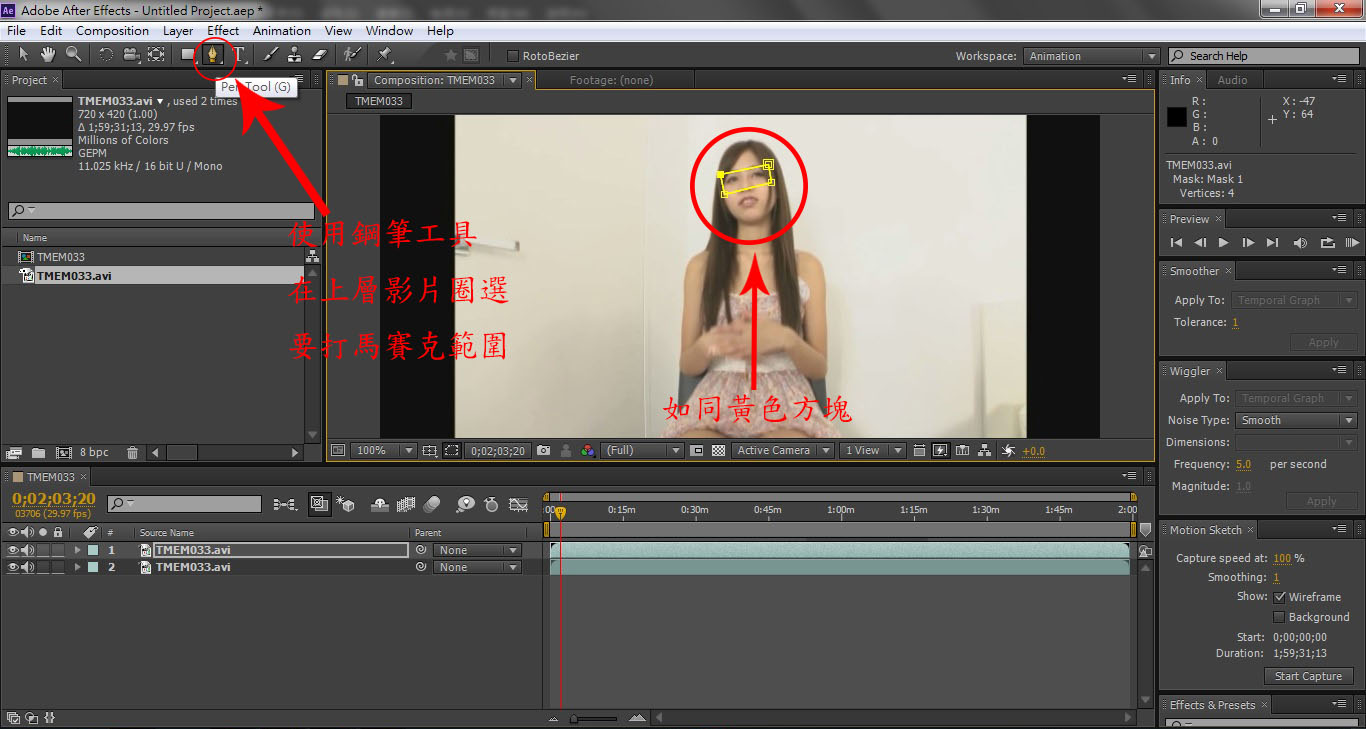Click the Search Help input field
The image size is (1366, 729).
click(x=1260, y=56)
